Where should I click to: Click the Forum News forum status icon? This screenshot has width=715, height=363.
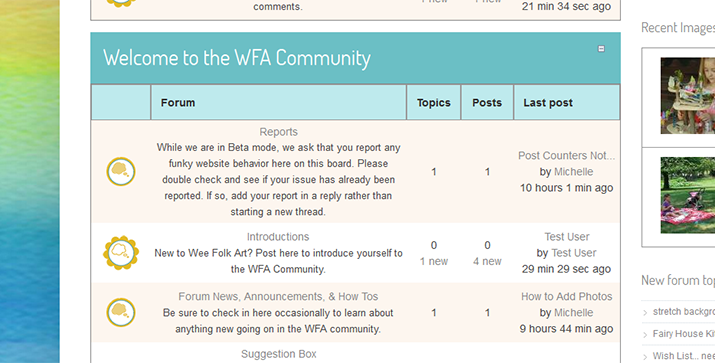click(121, 312)
